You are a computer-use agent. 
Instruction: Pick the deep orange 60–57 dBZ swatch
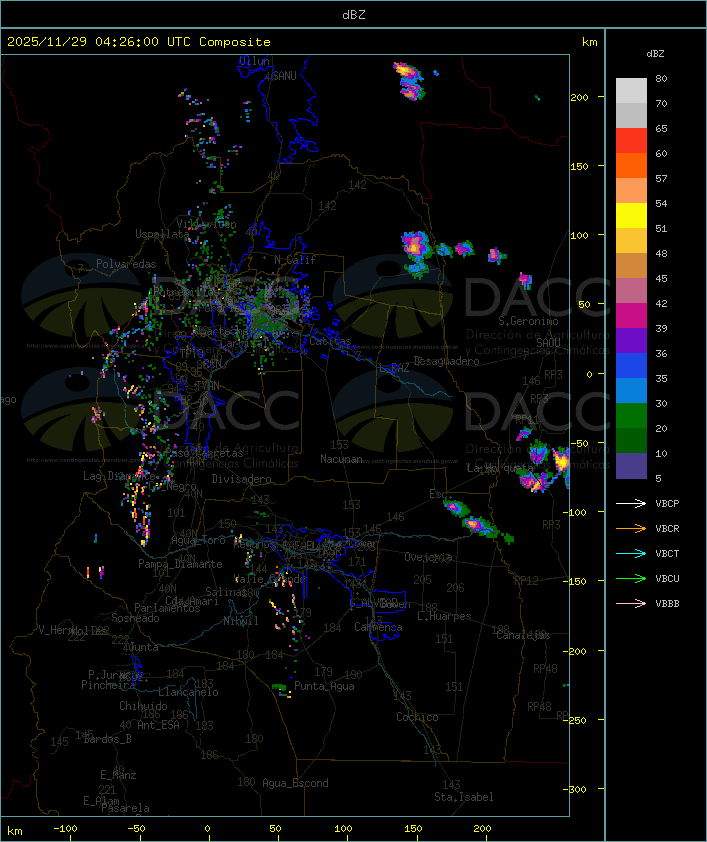(631, 166)
